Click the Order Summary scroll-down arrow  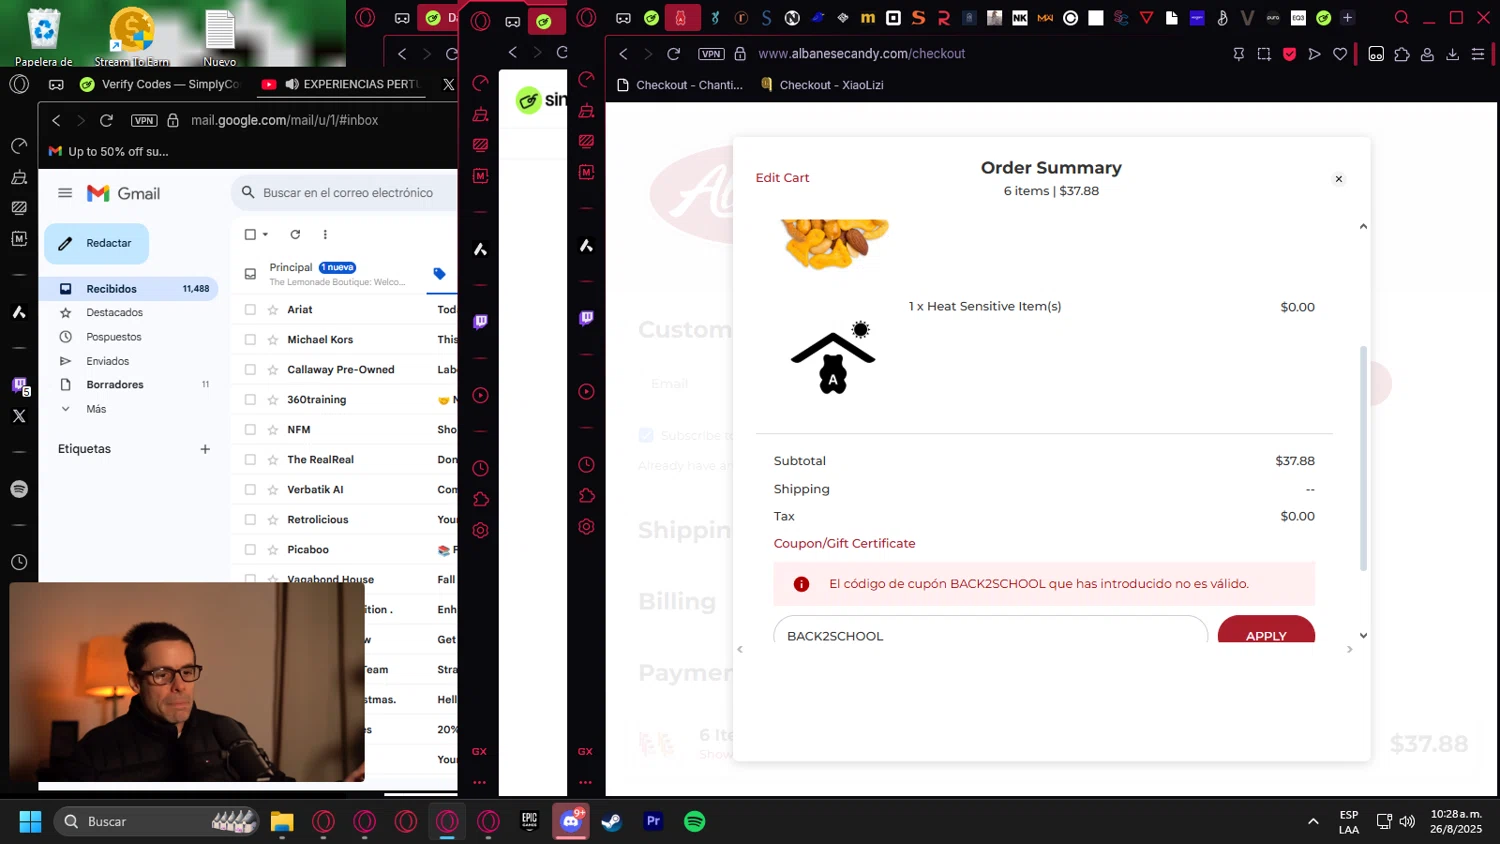[1363, 636]
